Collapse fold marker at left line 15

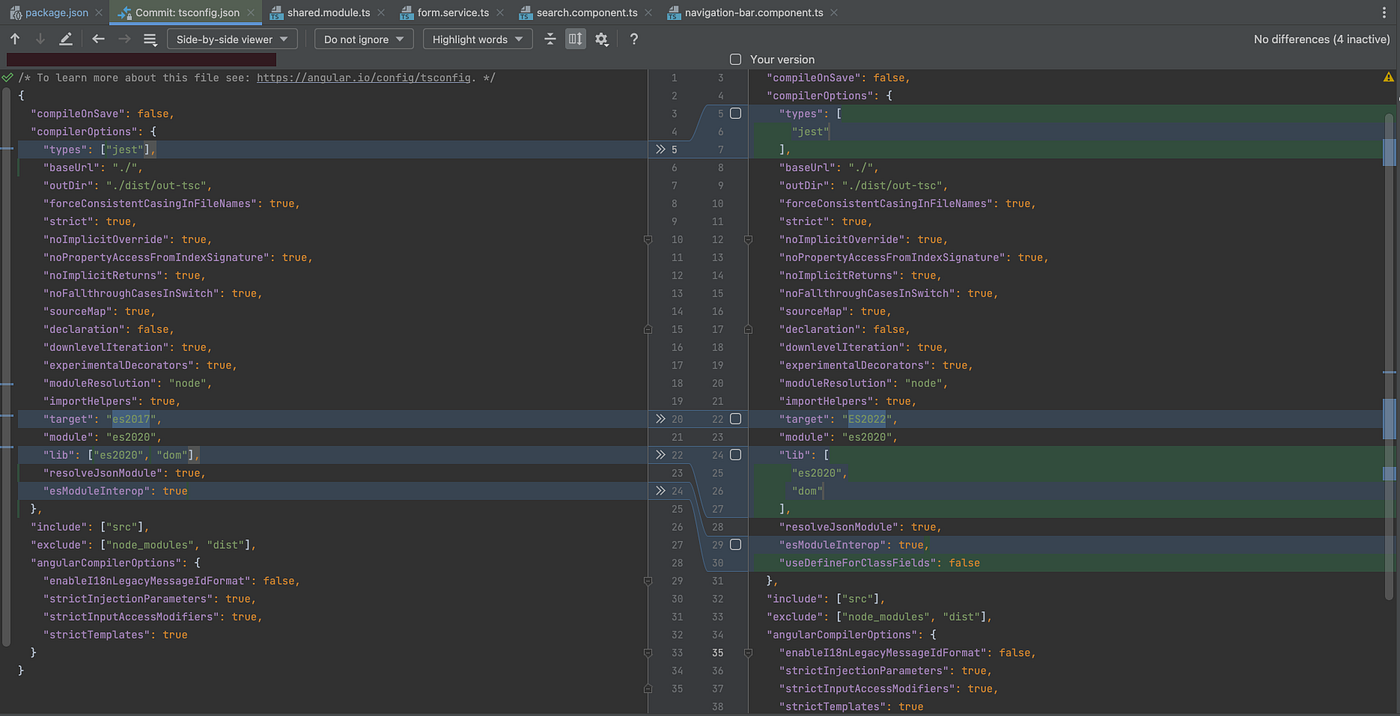click(648, 329)
